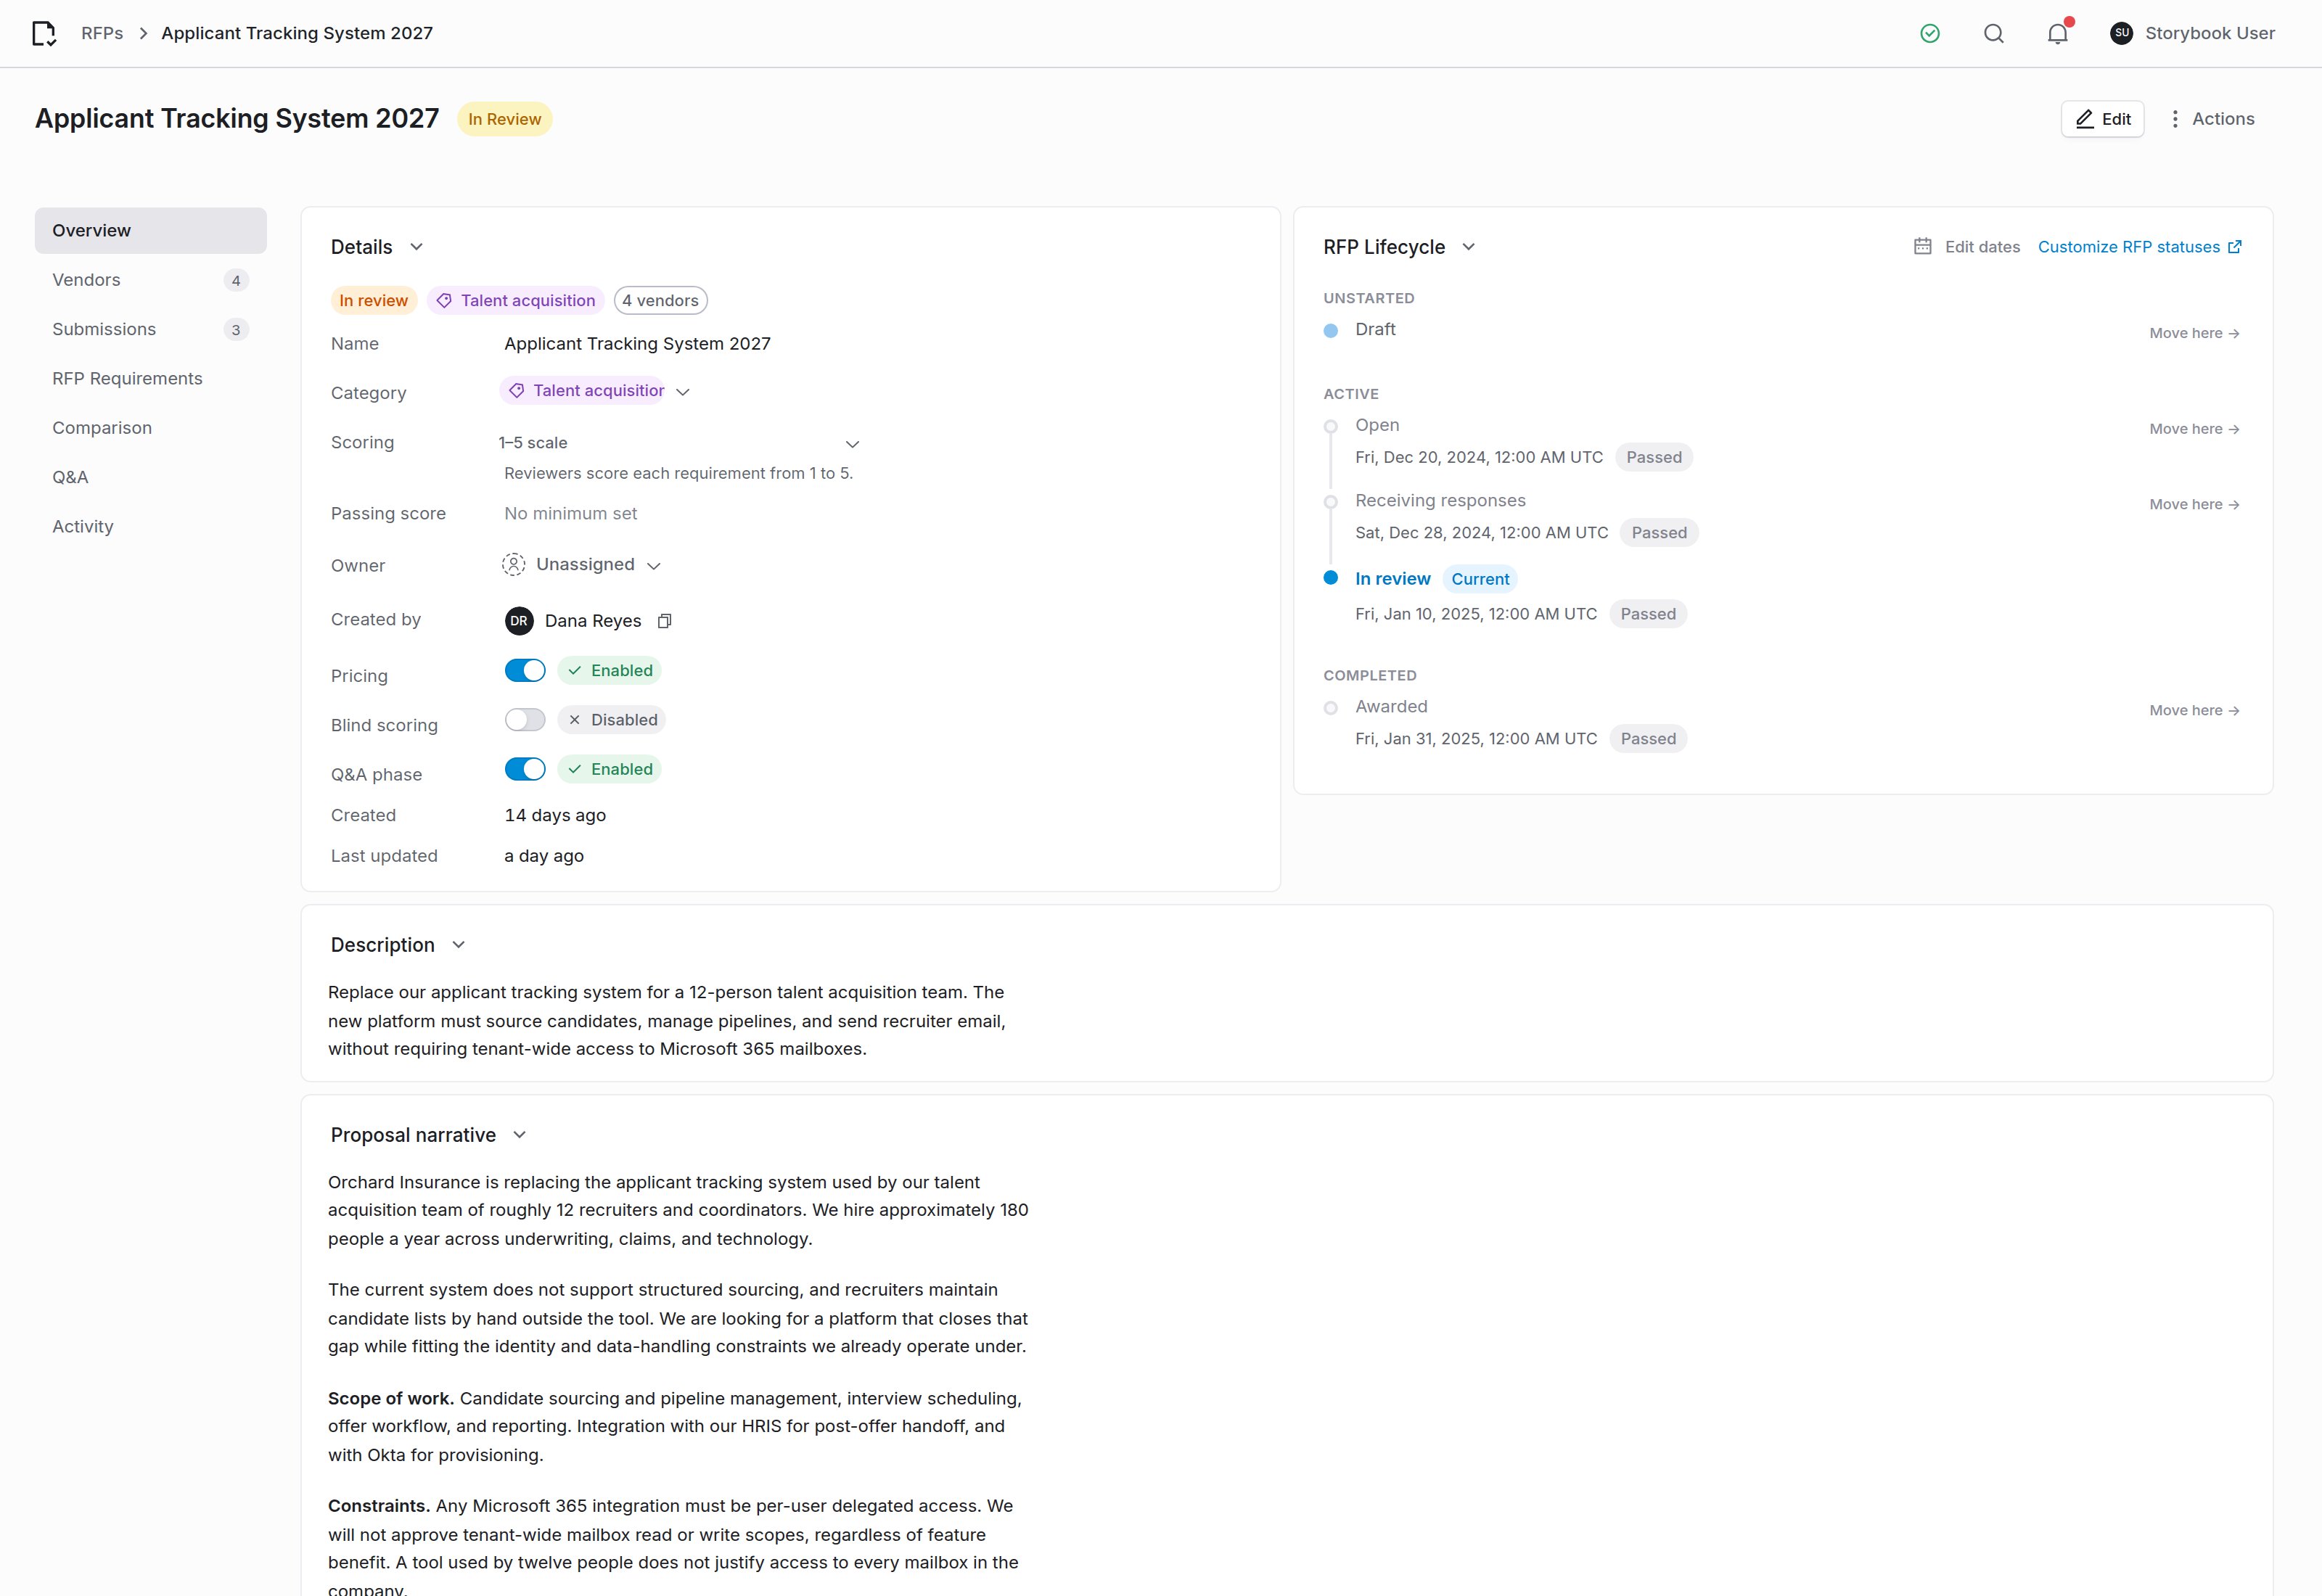
Task: Click 'Fri, Jan 31, 2025, 12:00 AM UTC' date
Action: (1476, 739)
